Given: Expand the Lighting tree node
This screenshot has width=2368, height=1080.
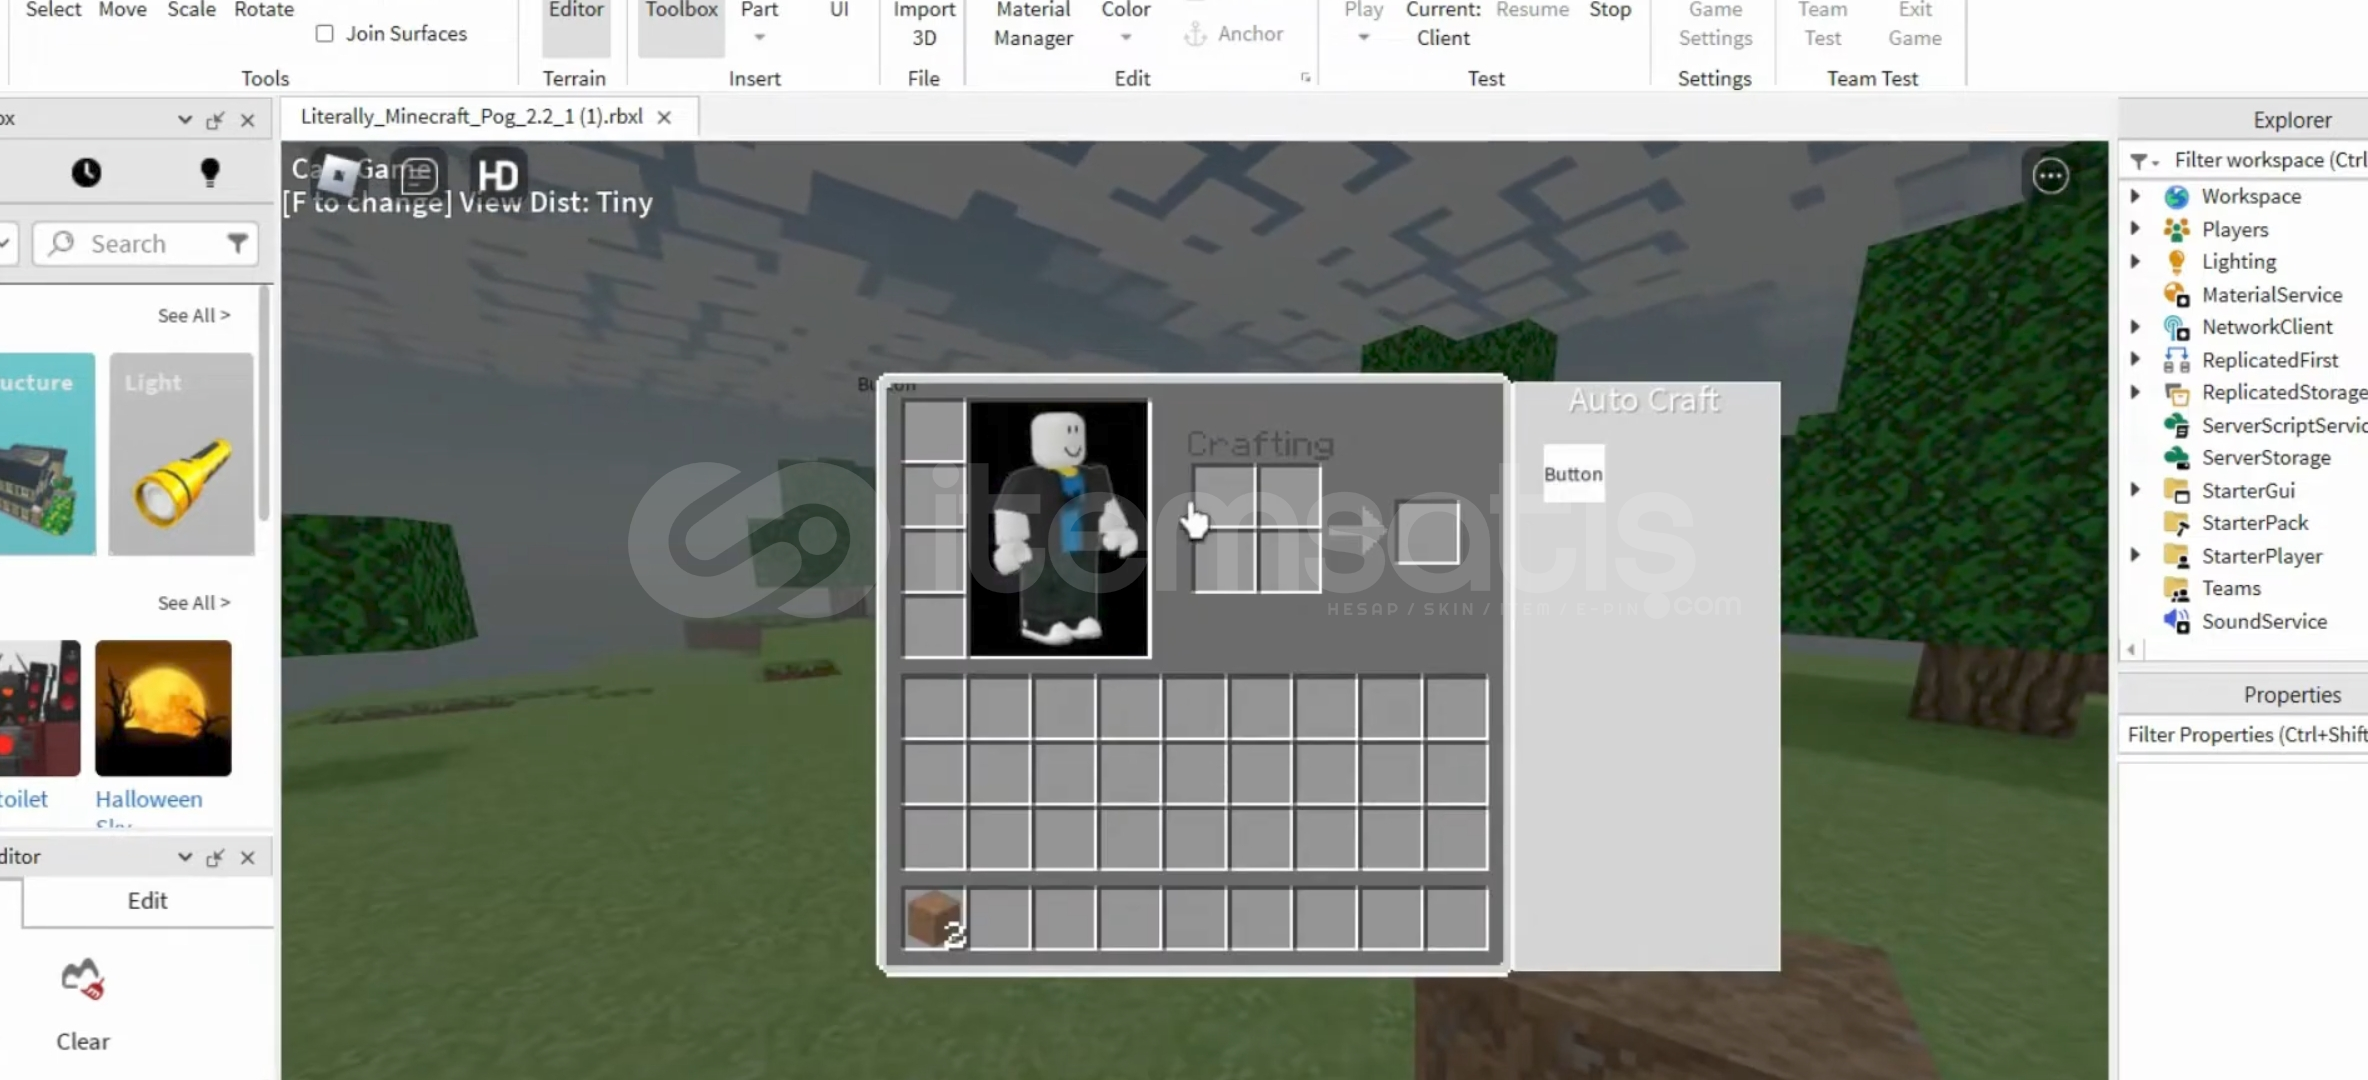Looking at the screenshot, I should click(2135, 261).
